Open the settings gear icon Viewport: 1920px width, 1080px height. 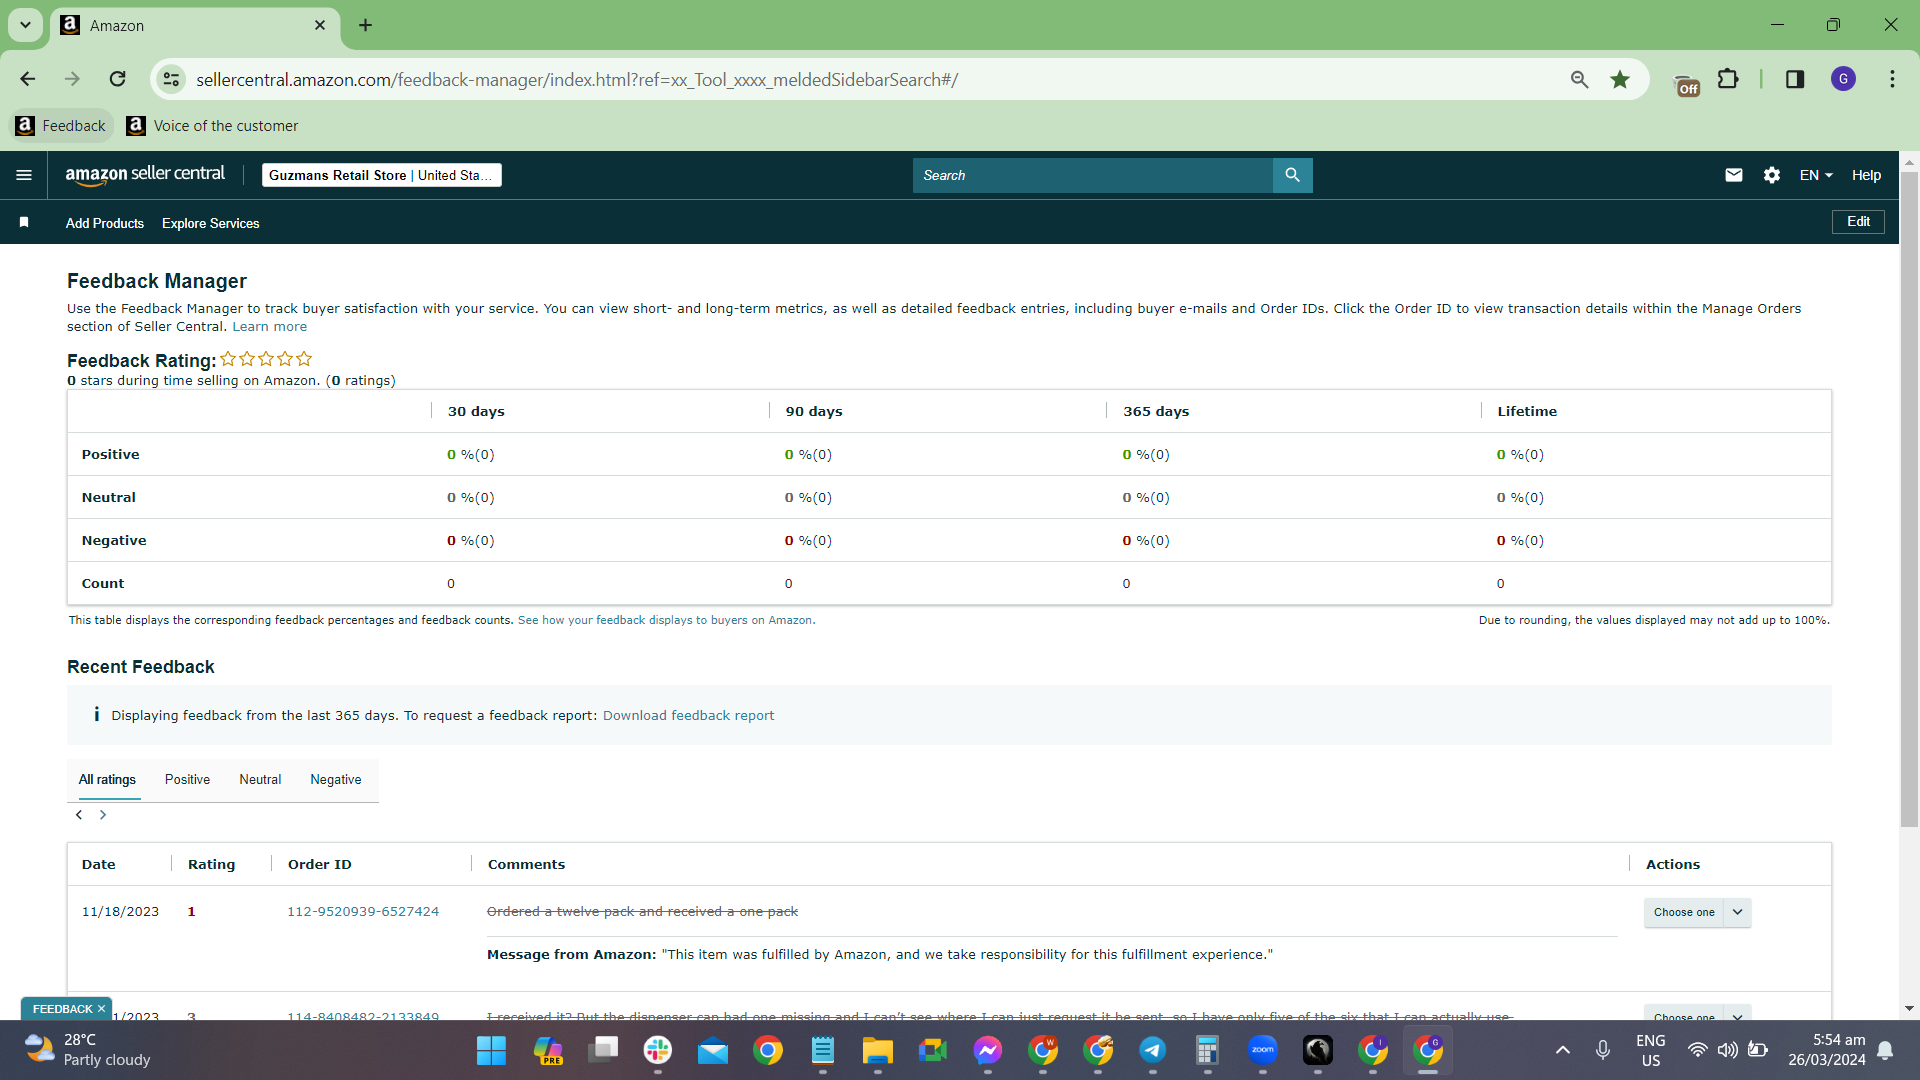click(x=1772, y=175)
